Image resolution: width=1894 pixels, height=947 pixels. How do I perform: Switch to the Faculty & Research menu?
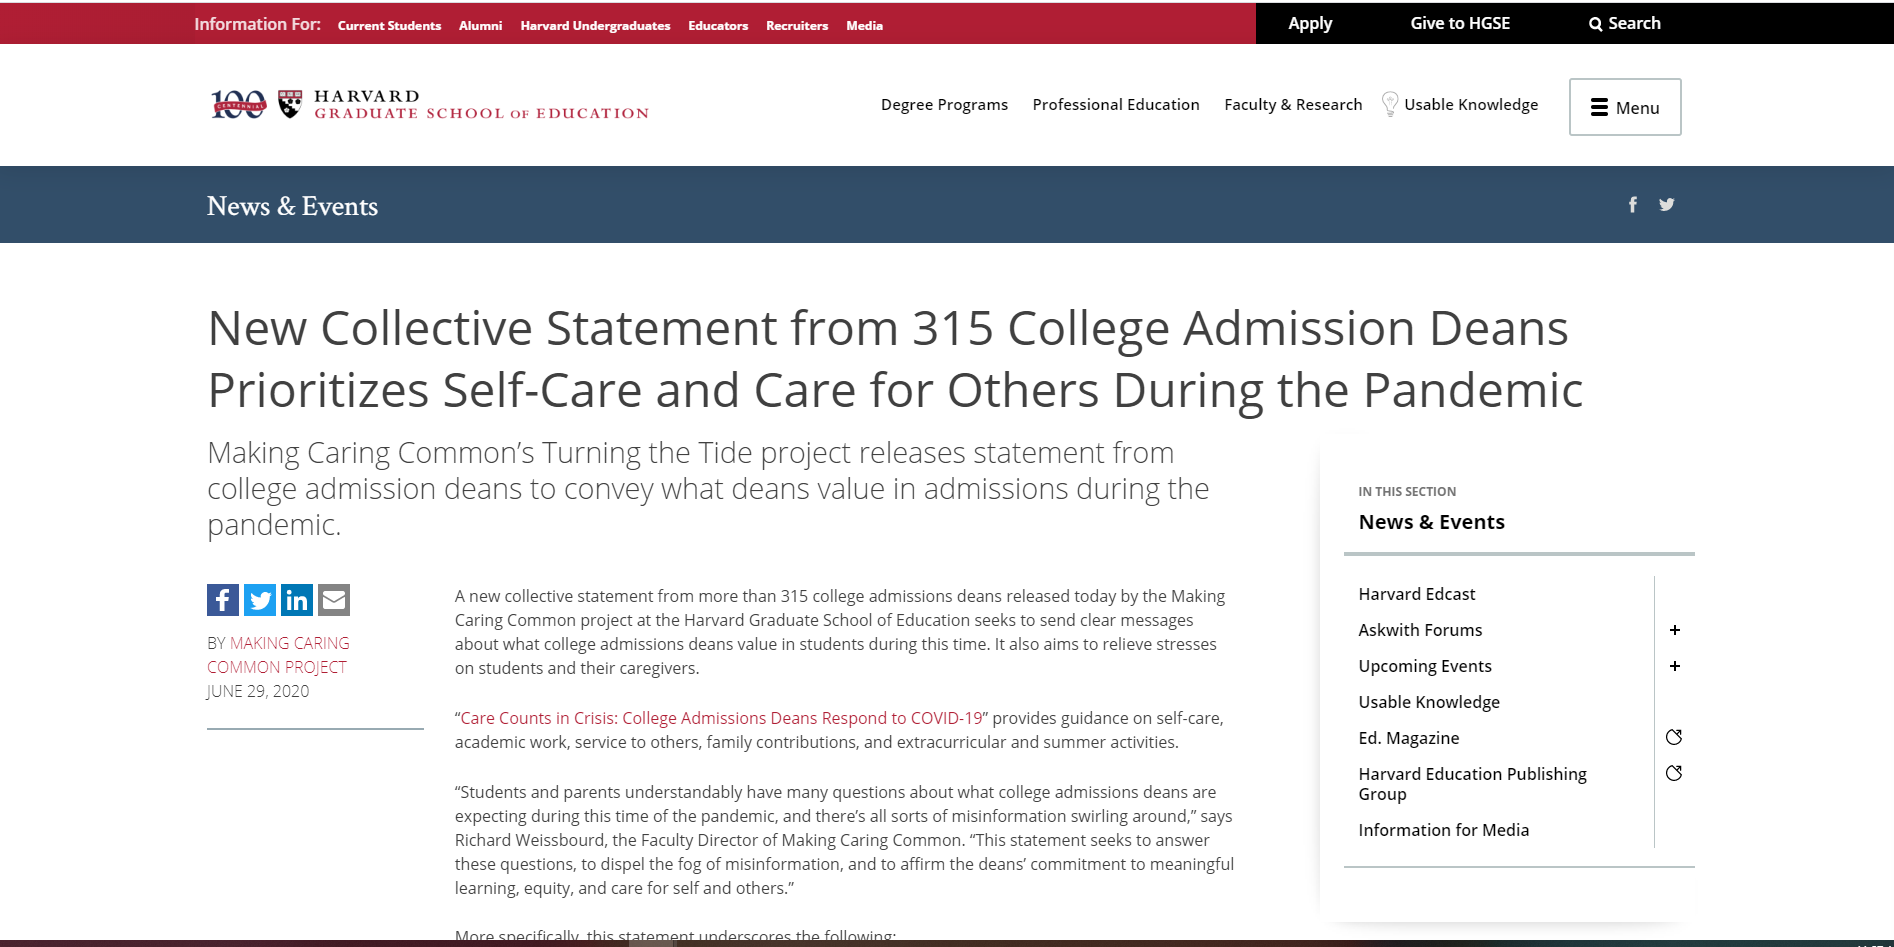[1292, 104]
